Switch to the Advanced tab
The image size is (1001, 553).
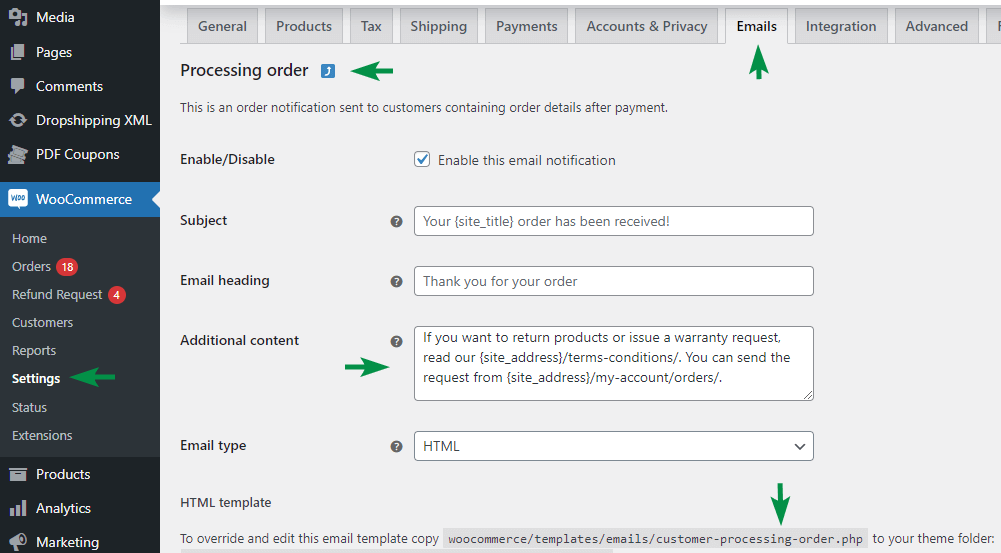937,26
